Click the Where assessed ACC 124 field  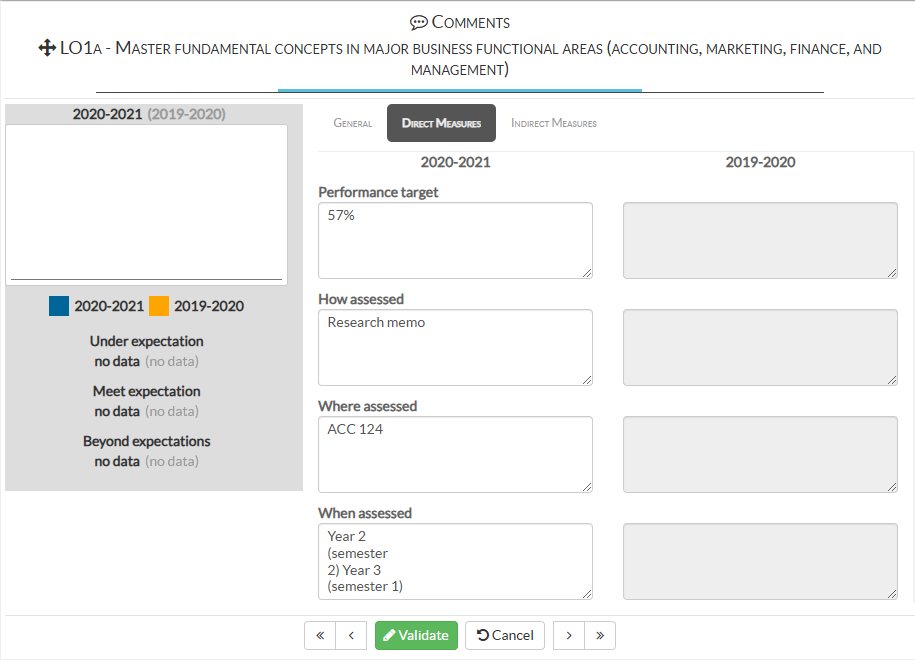pyautogui.click(x=455, y=454)
